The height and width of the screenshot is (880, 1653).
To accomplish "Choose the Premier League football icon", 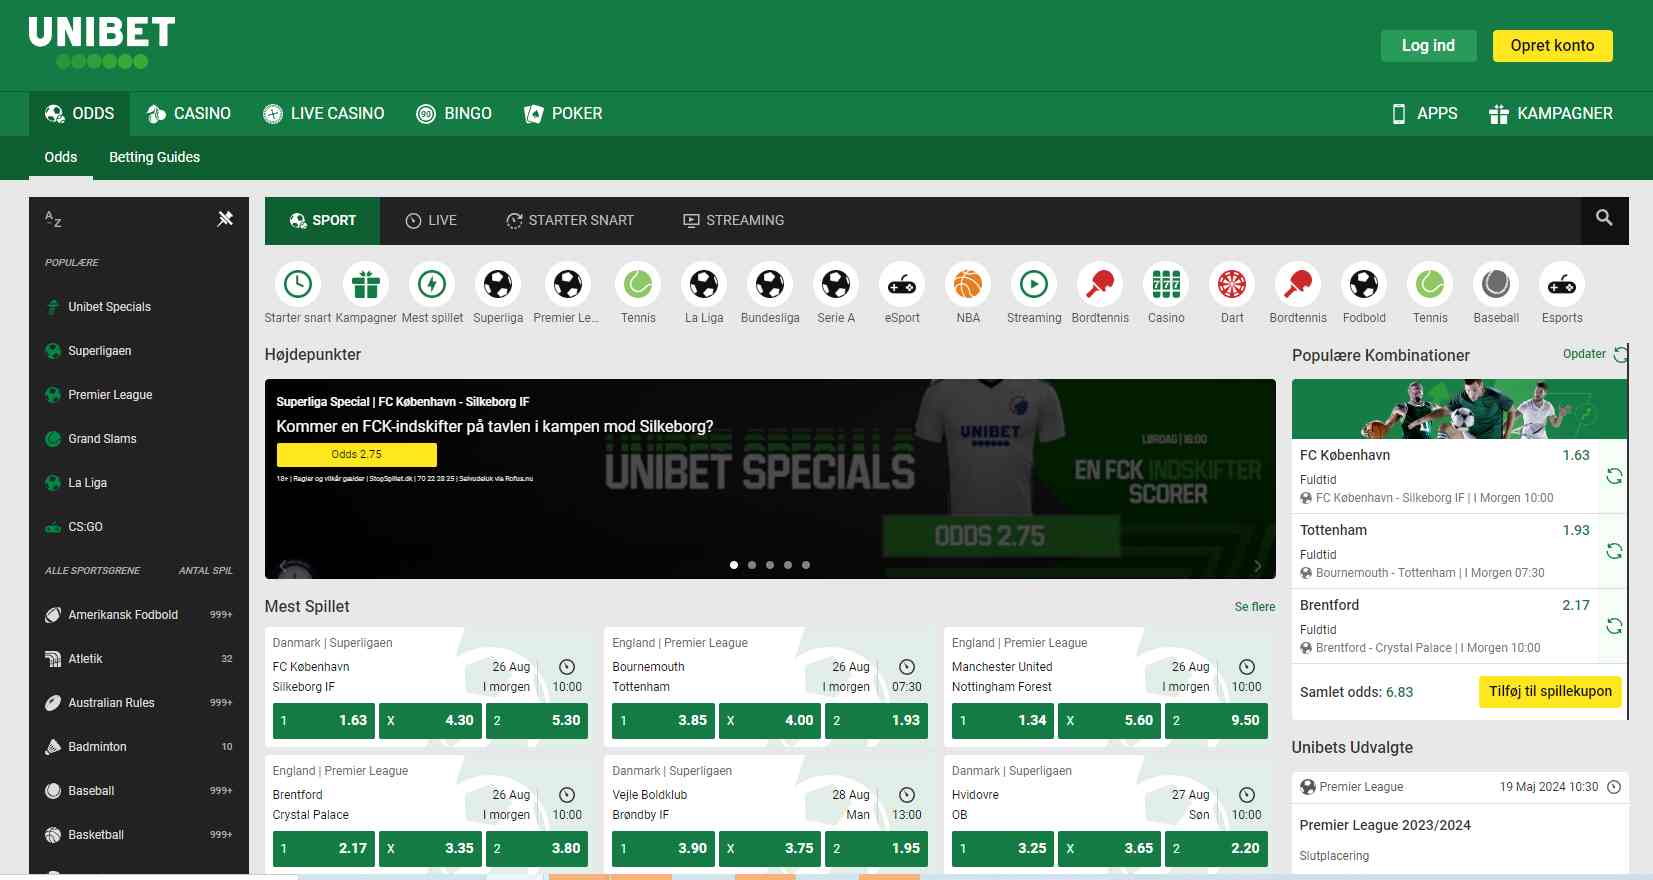I will (568, 284).
